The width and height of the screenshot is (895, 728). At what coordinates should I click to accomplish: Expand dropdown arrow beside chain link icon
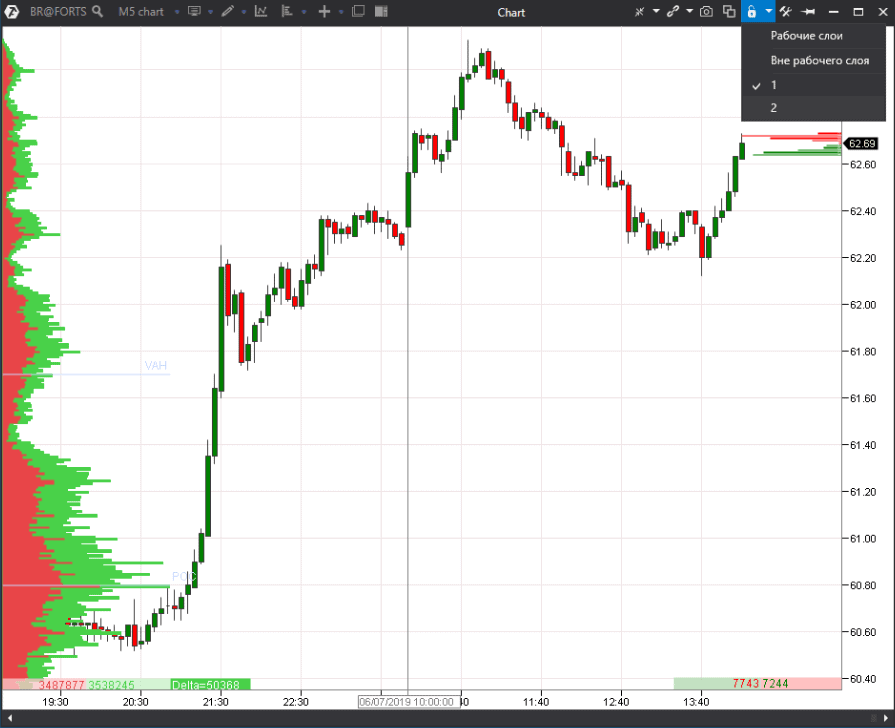tap(689, 12)
